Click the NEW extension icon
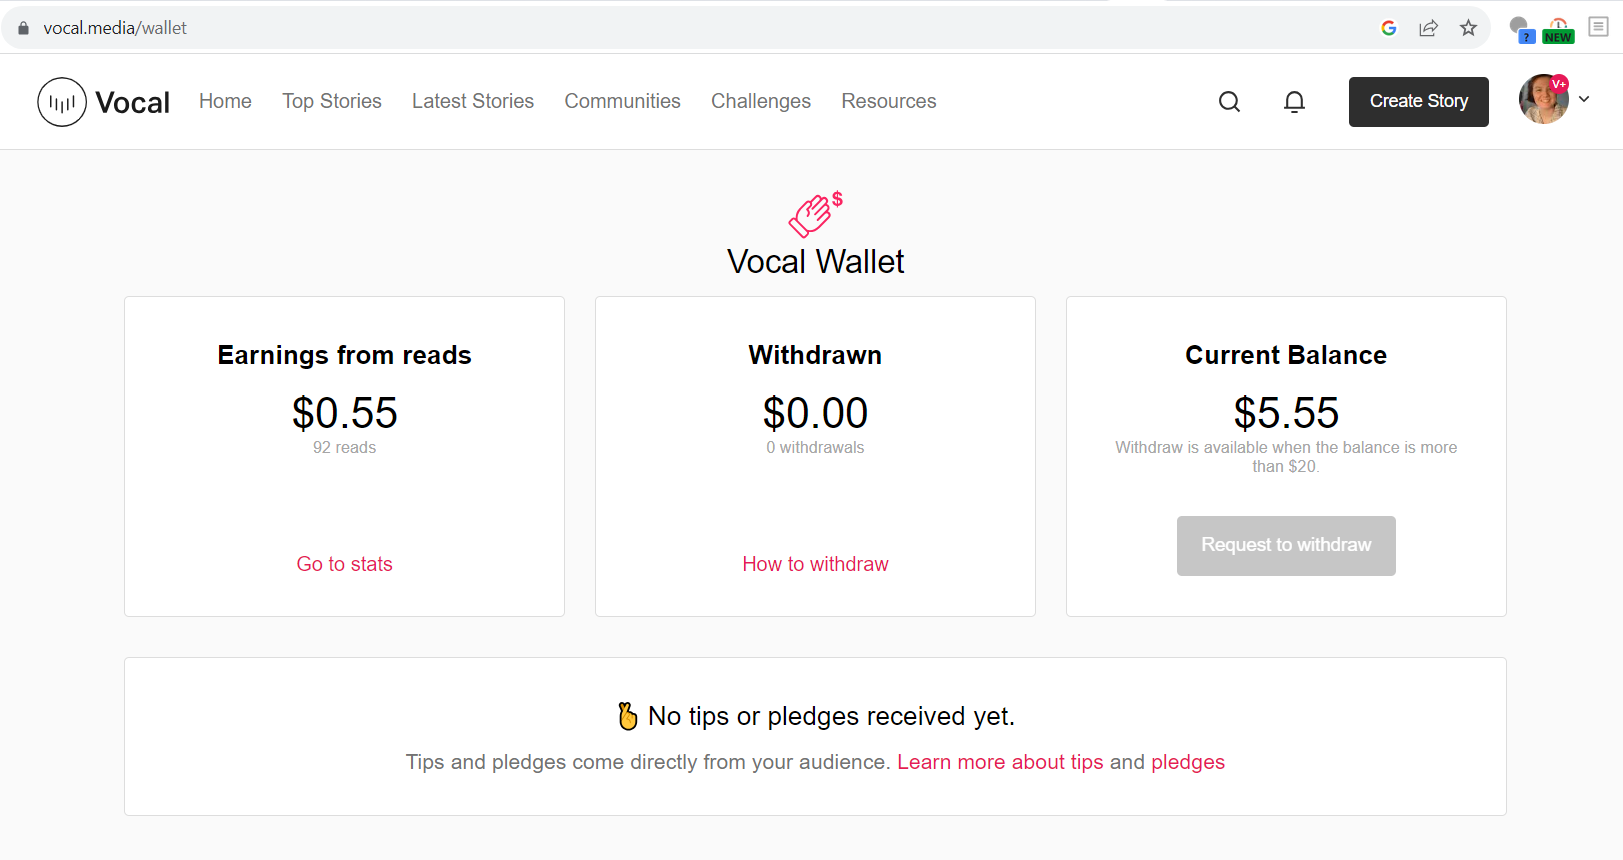Viewport: 1623px width, 860px height. [x=1558, y=30]
